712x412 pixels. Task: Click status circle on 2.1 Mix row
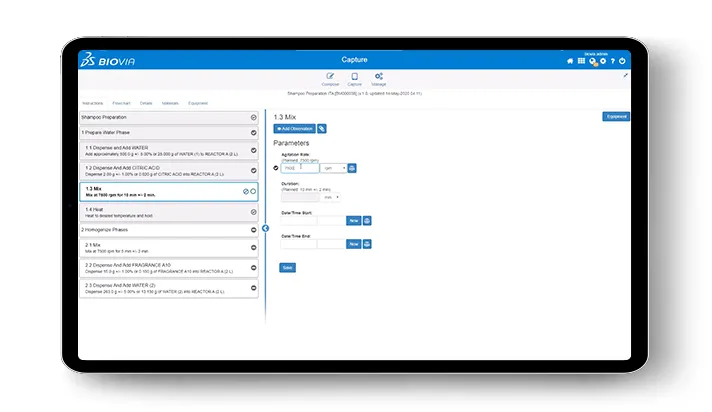(x=253, y=248)
